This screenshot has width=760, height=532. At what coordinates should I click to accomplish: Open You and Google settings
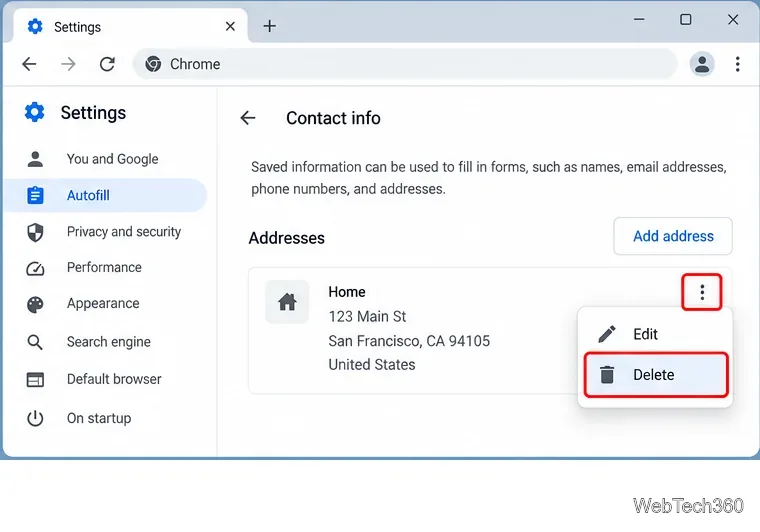coord(105,159)
